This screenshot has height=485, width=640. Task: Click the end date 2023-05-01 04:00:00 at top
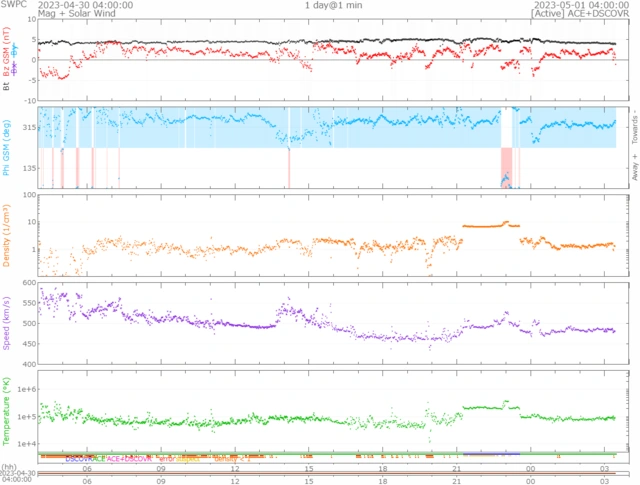[x=582, y=5]
